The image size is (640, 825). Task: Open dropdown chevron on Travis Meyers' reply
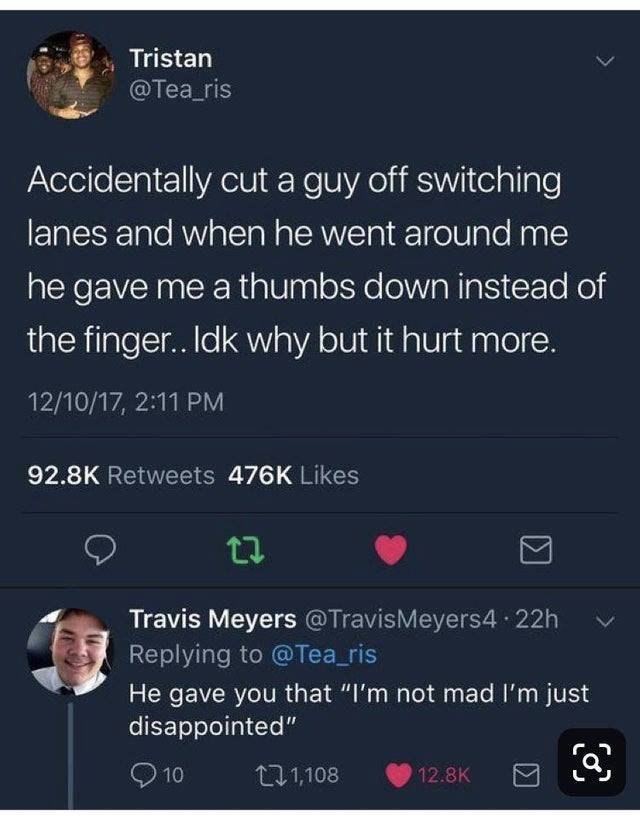tap(606, 621)
